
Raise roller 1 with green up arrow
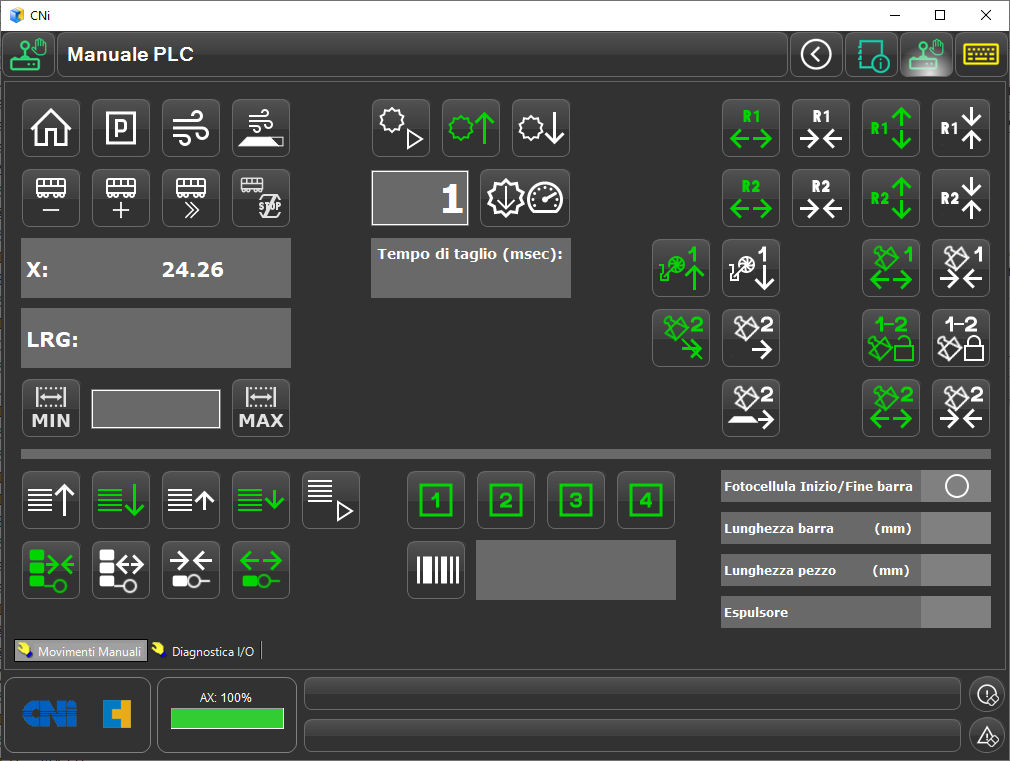pyautogui.click(x=681, y=268)
